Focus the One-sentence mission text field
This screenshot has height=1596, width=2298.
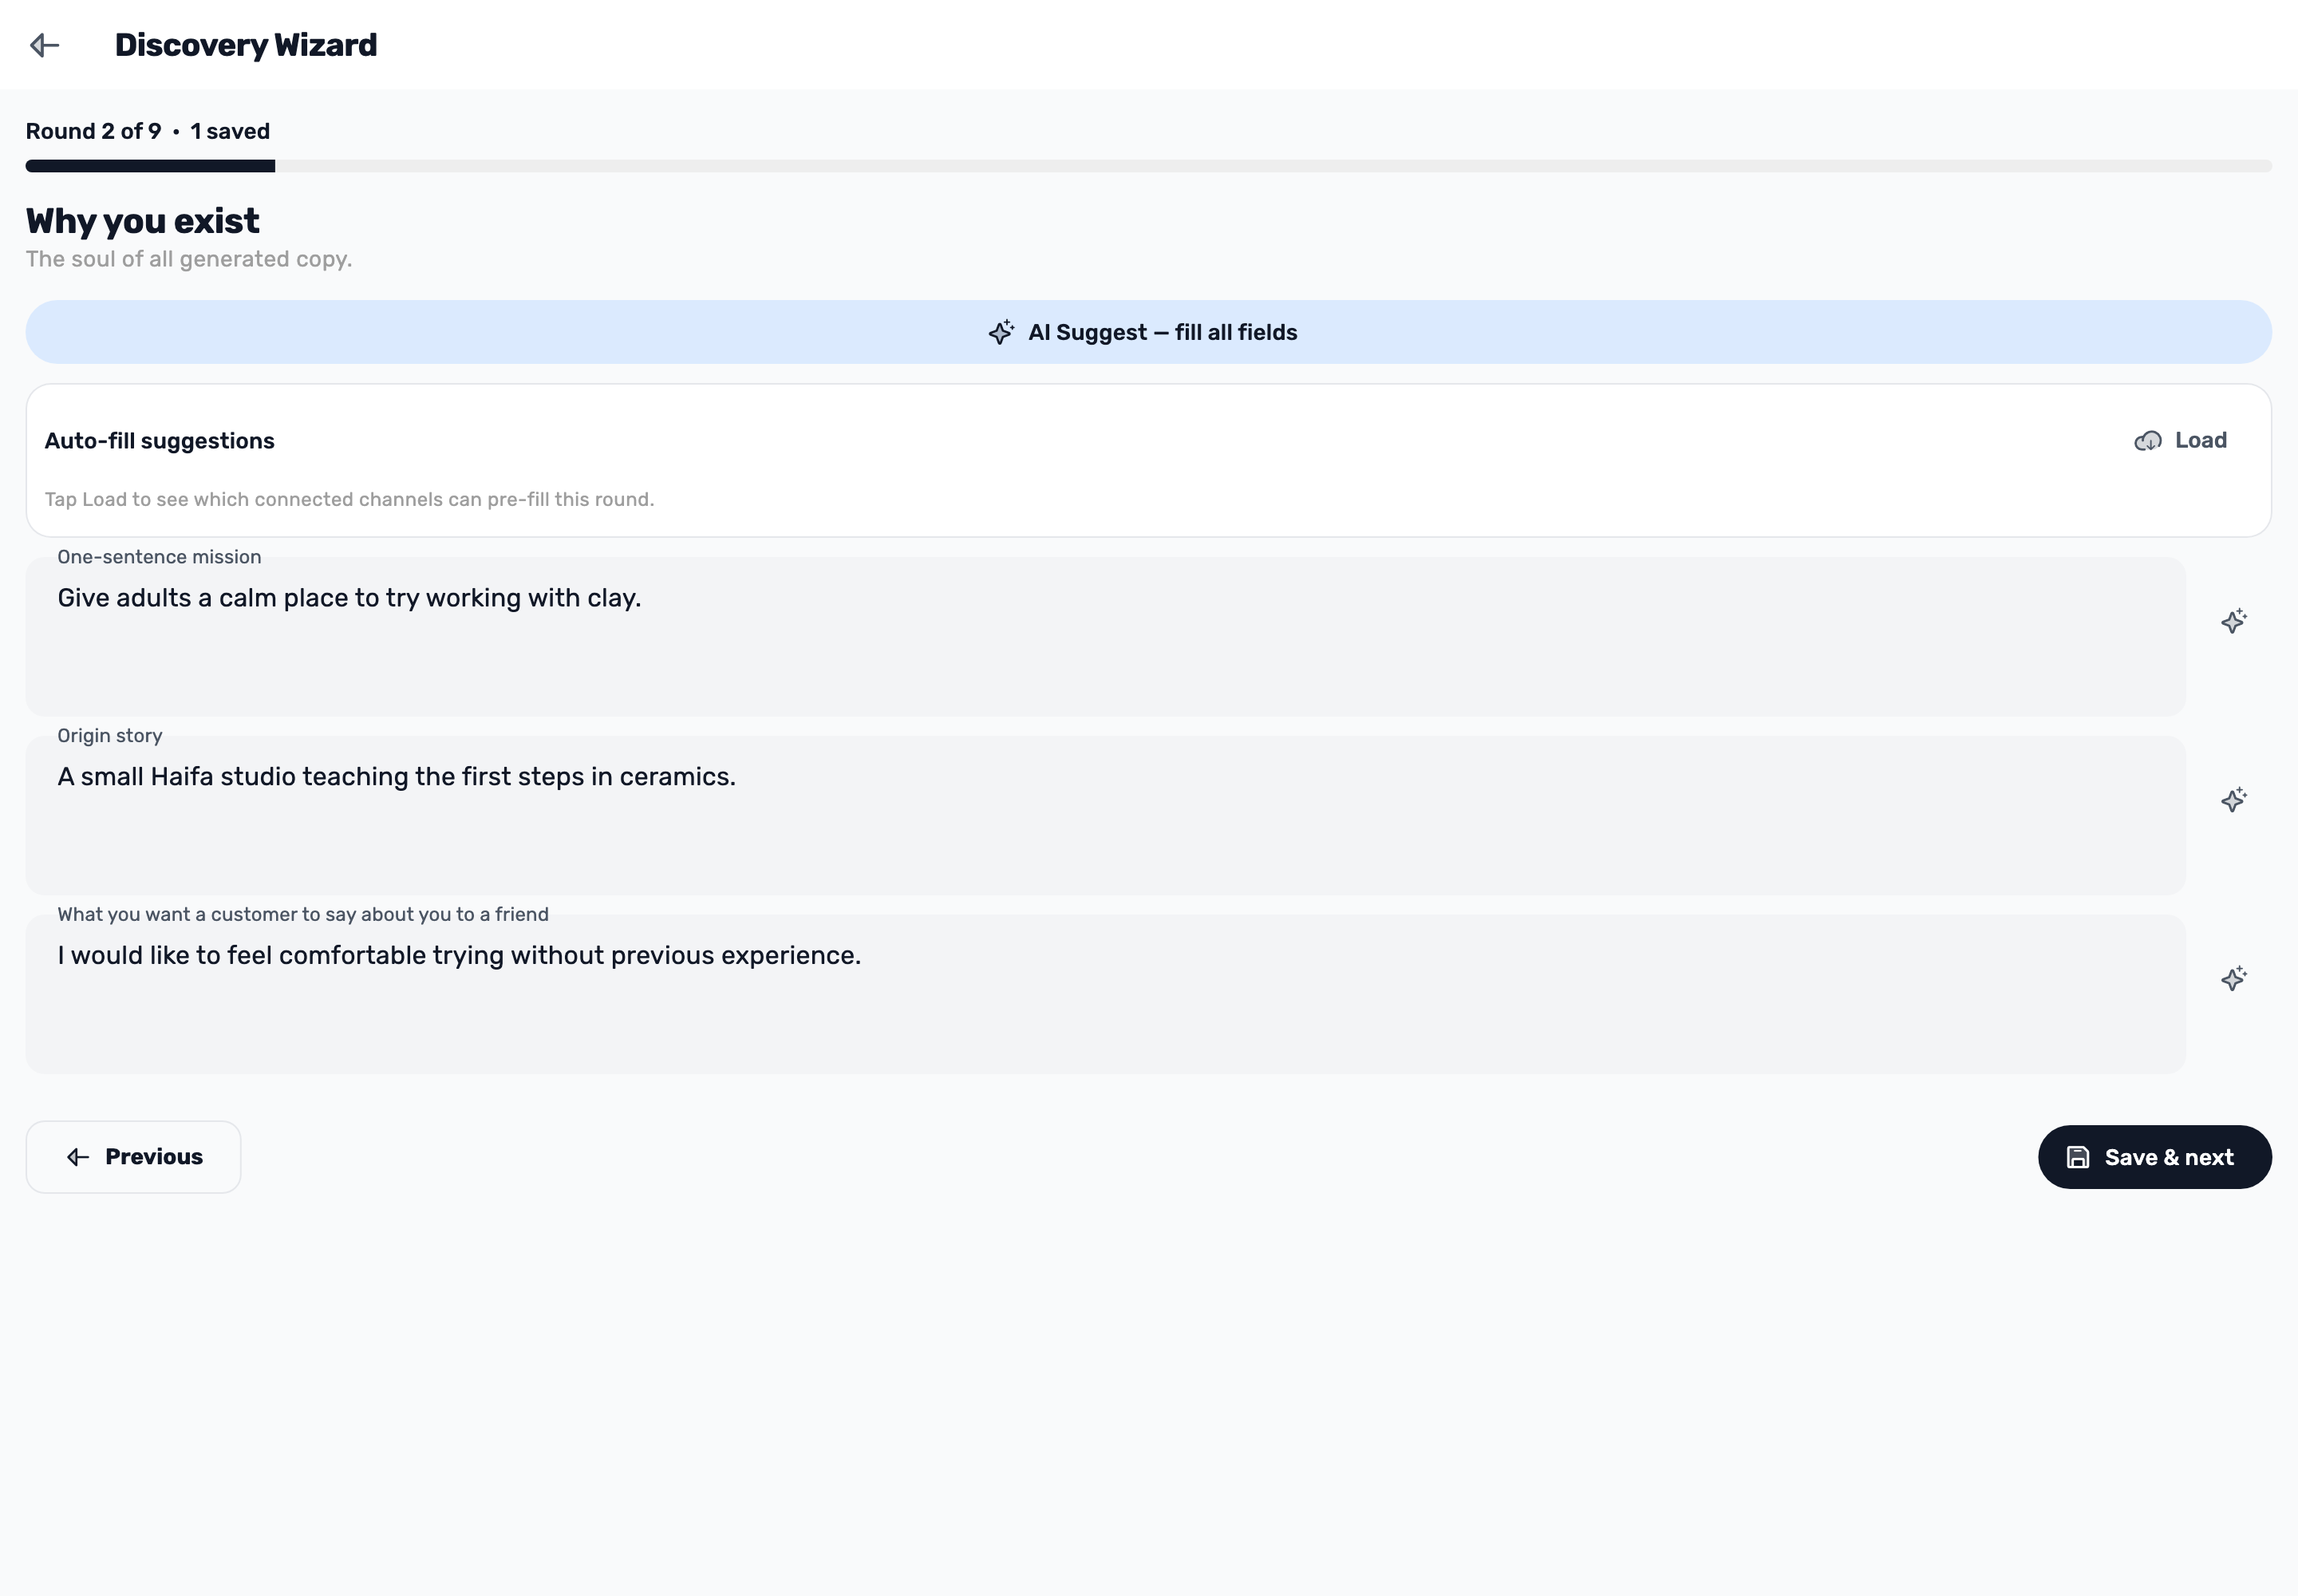click(1105, 637)
